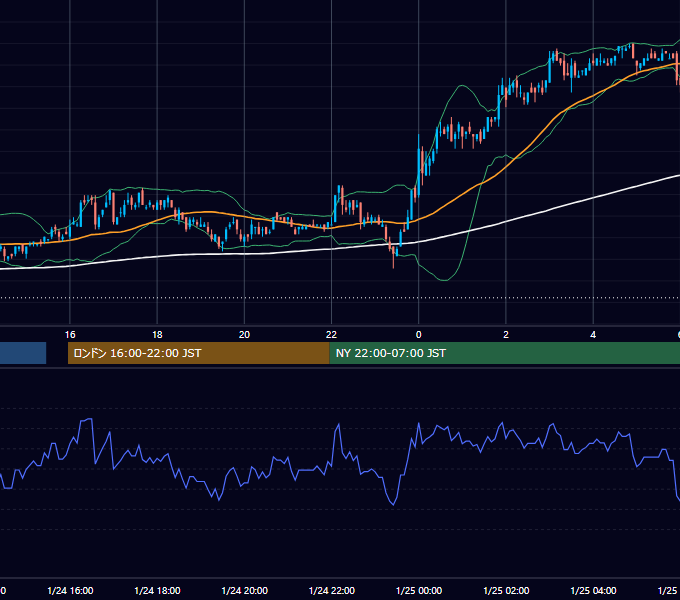Click the 1/24 16:00 time label
This screenshot has height=600, width=680.
(x=70, y=590)
